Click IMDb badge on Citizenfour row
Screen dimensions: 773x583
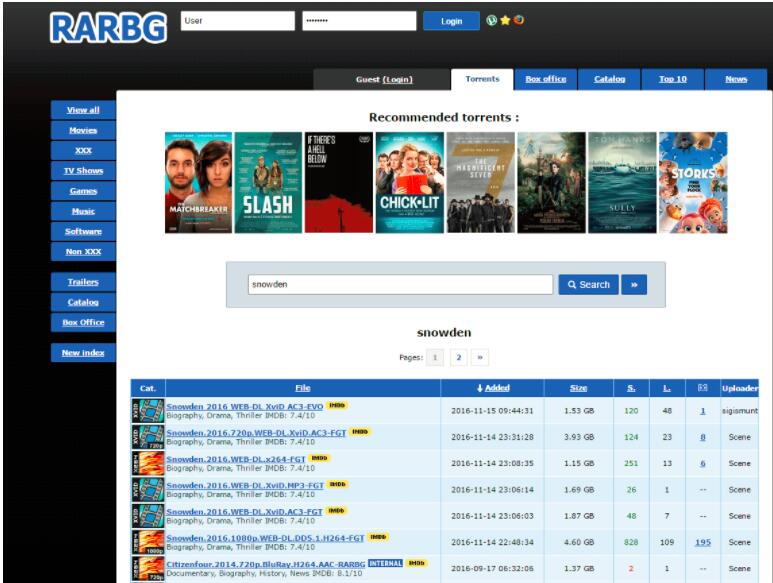coord(417,563)
